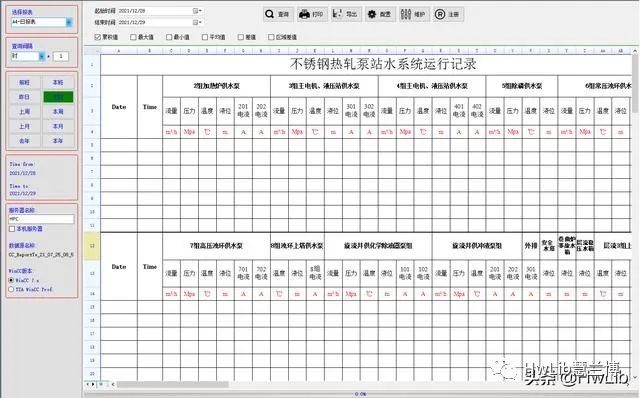Enable the 最小值 checkbox

point(169,37)
